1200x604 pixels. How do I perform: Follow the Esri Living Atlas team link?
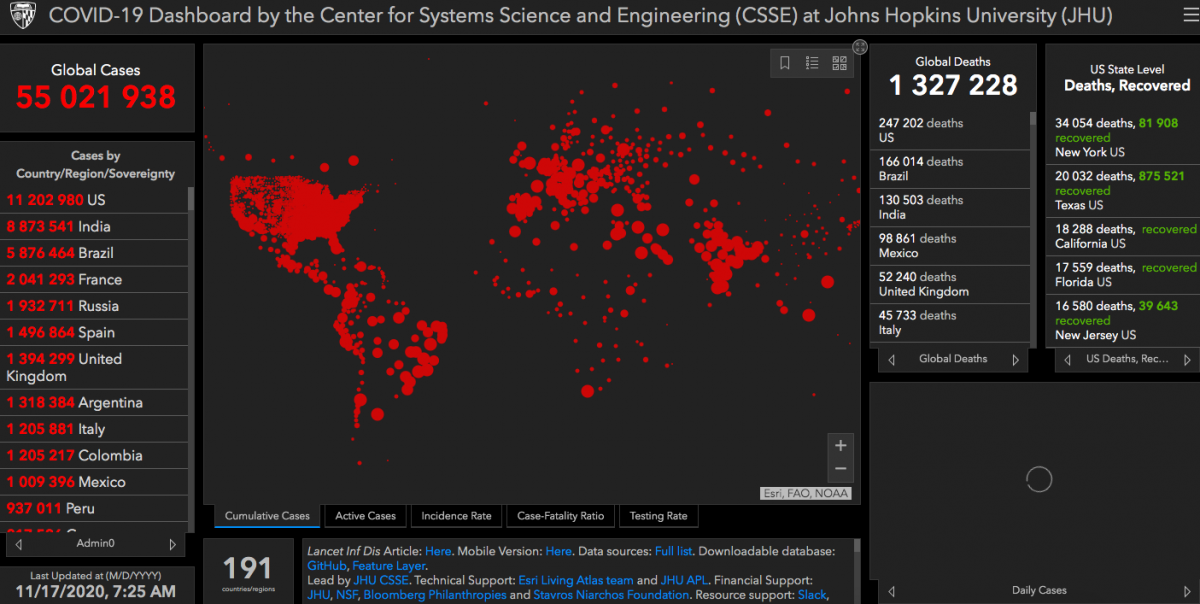tap(576, 580)
